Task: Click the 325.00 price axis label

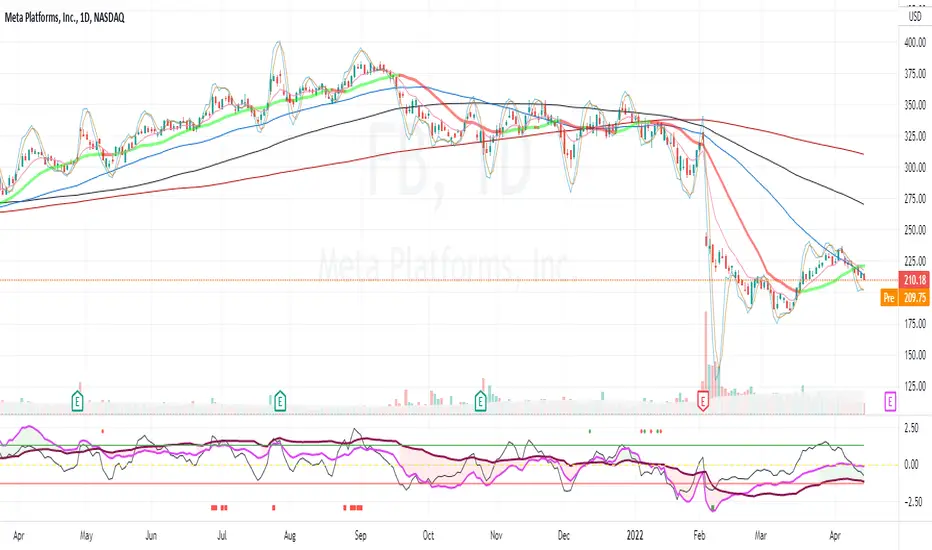Action: (x=915, y=136)
